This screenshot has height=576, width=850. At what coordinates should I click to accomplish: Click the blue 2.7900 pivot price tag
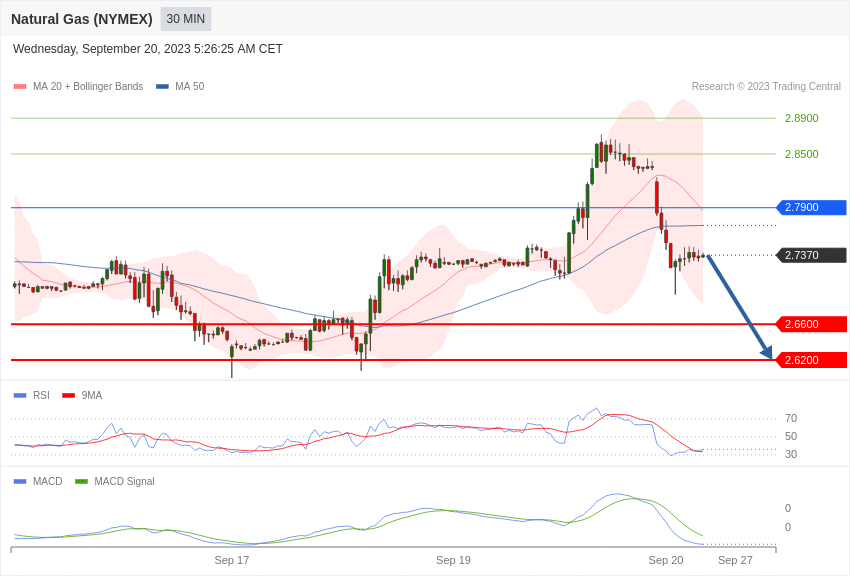811,207
